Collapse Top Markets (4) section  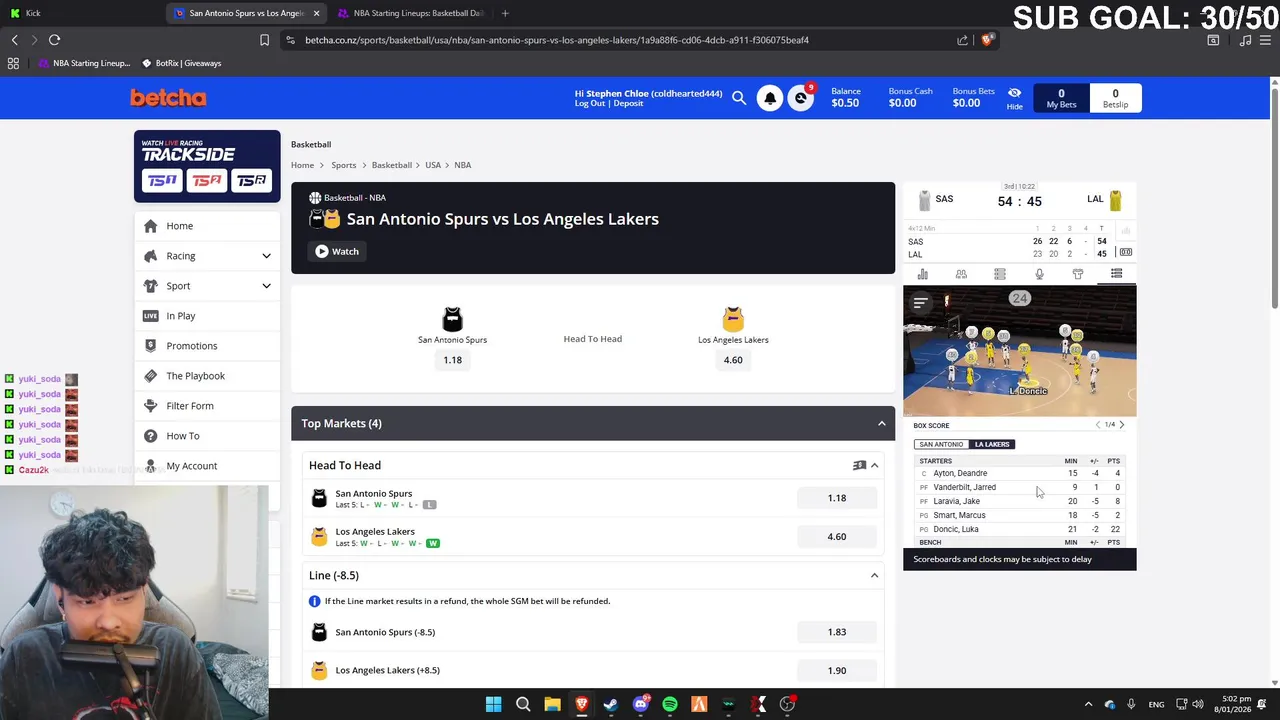(x=881, y=424)
